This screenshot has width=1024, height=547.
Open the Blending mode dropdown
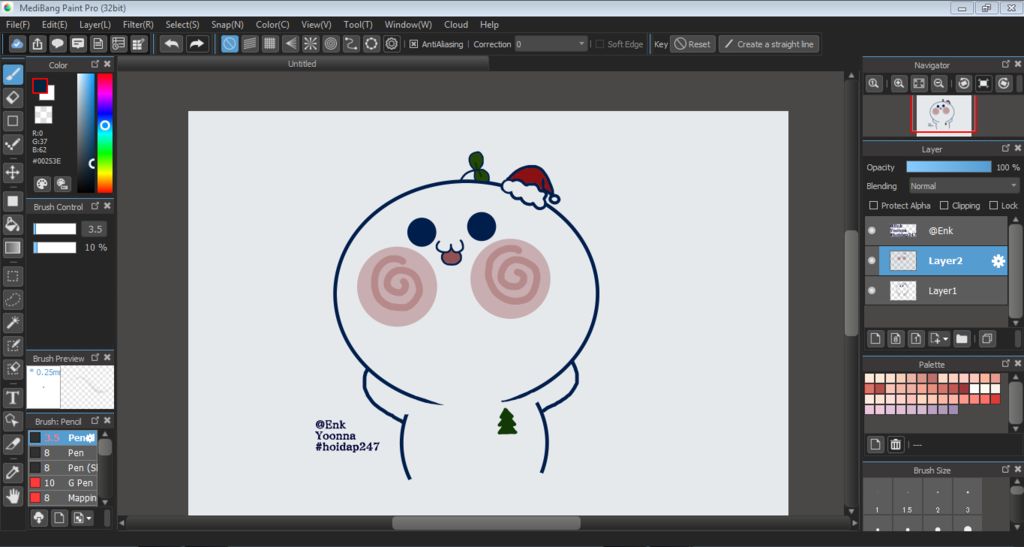click(964, 186)
